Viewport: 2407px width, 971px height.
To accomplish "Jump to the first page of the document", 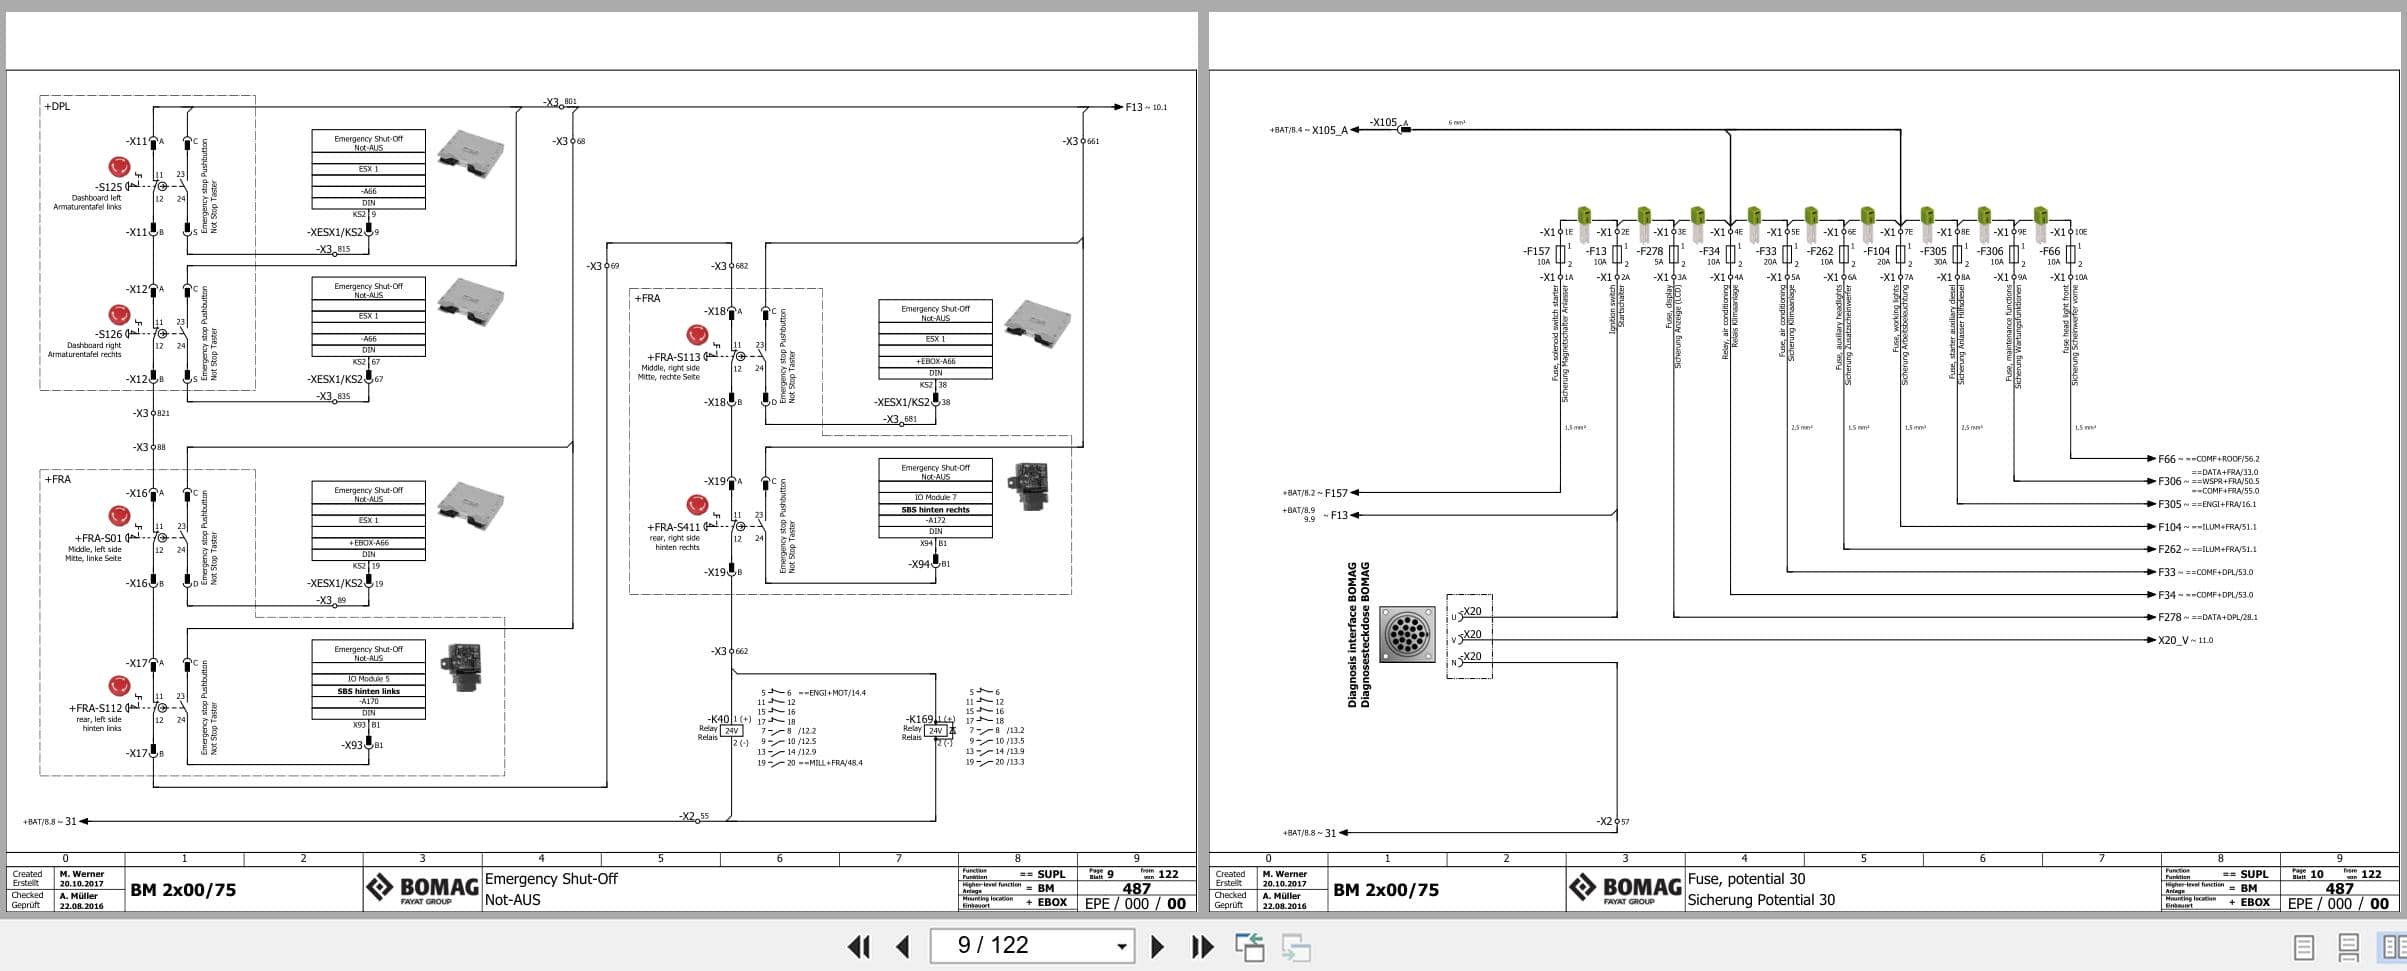I will [x=858, y=946].
